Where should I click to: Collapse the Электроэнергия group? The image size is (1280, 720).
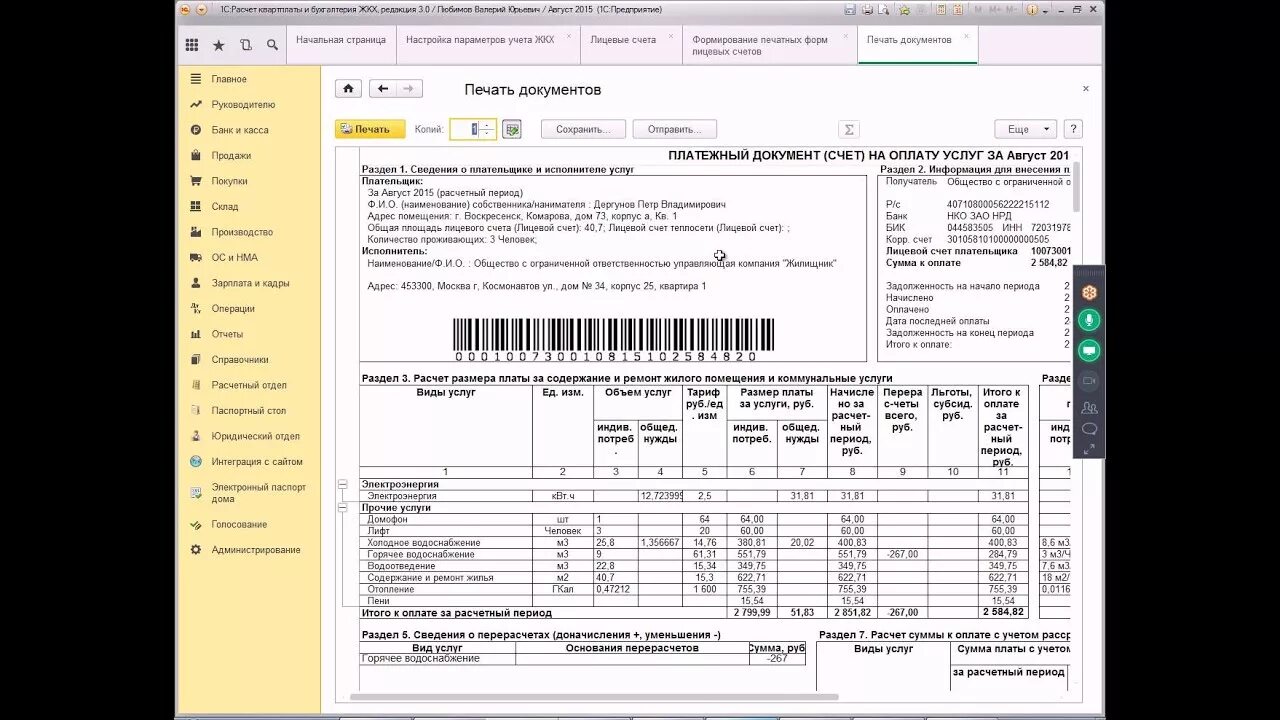coord(342,484)
